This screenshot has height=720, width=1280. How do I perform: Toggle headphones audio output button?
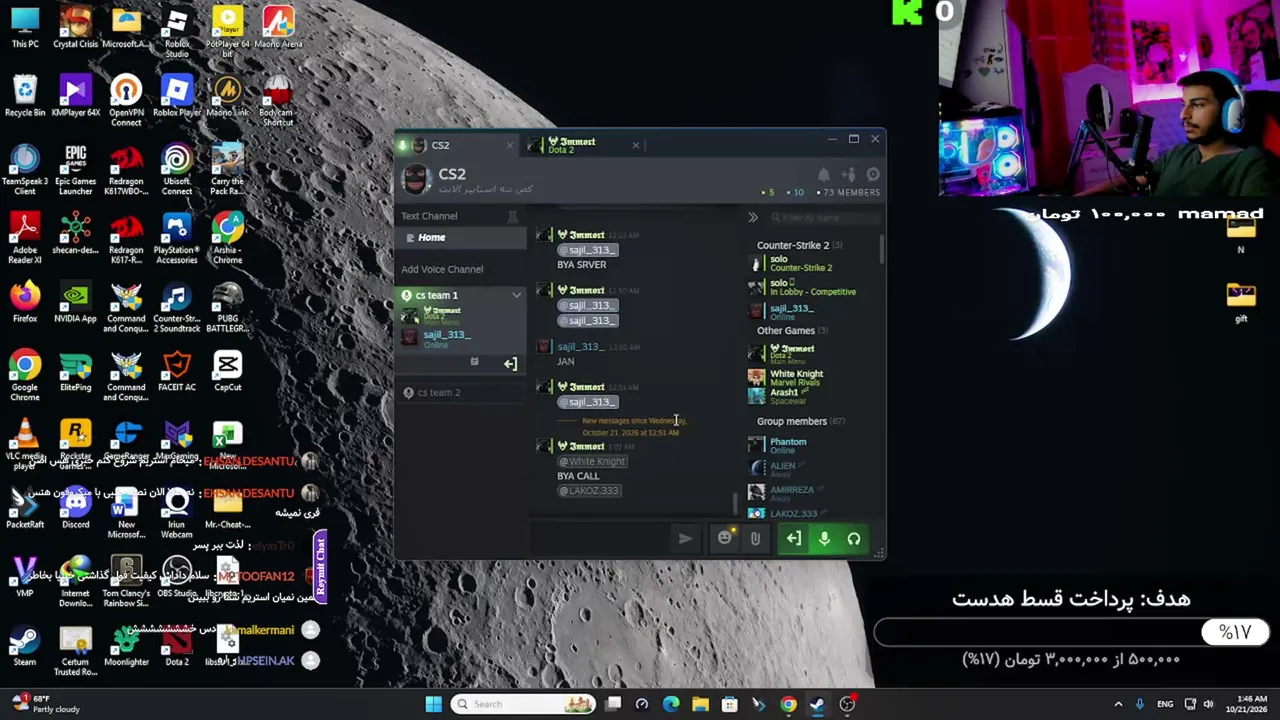point(854,539)
